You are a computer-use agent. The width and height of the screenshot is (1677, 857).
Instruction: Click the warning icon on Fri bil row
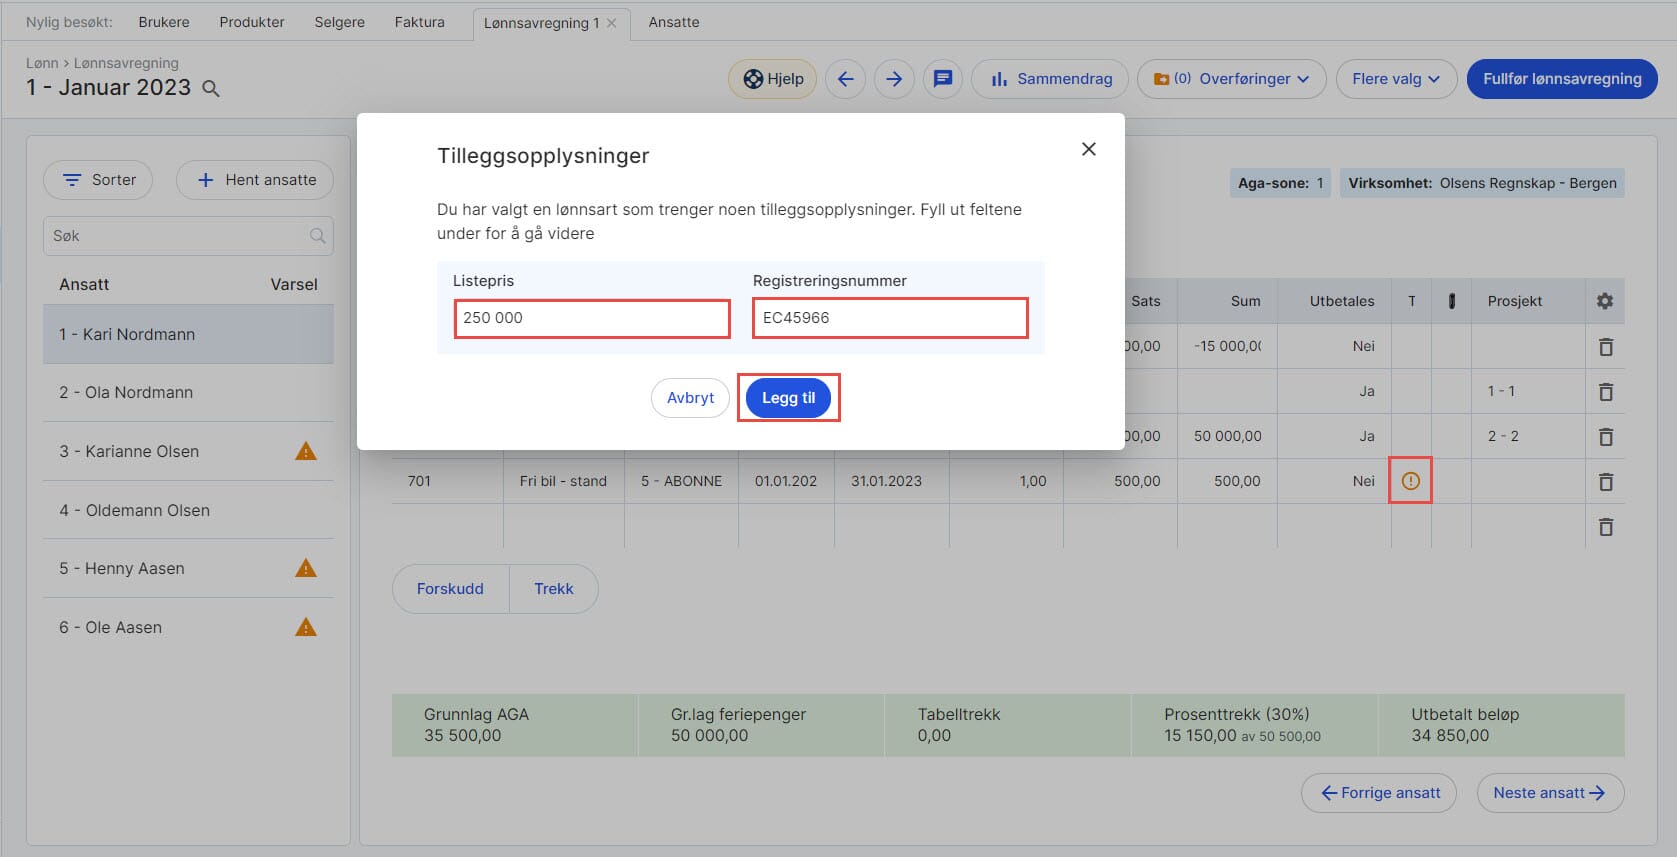tap(1410, 481)
